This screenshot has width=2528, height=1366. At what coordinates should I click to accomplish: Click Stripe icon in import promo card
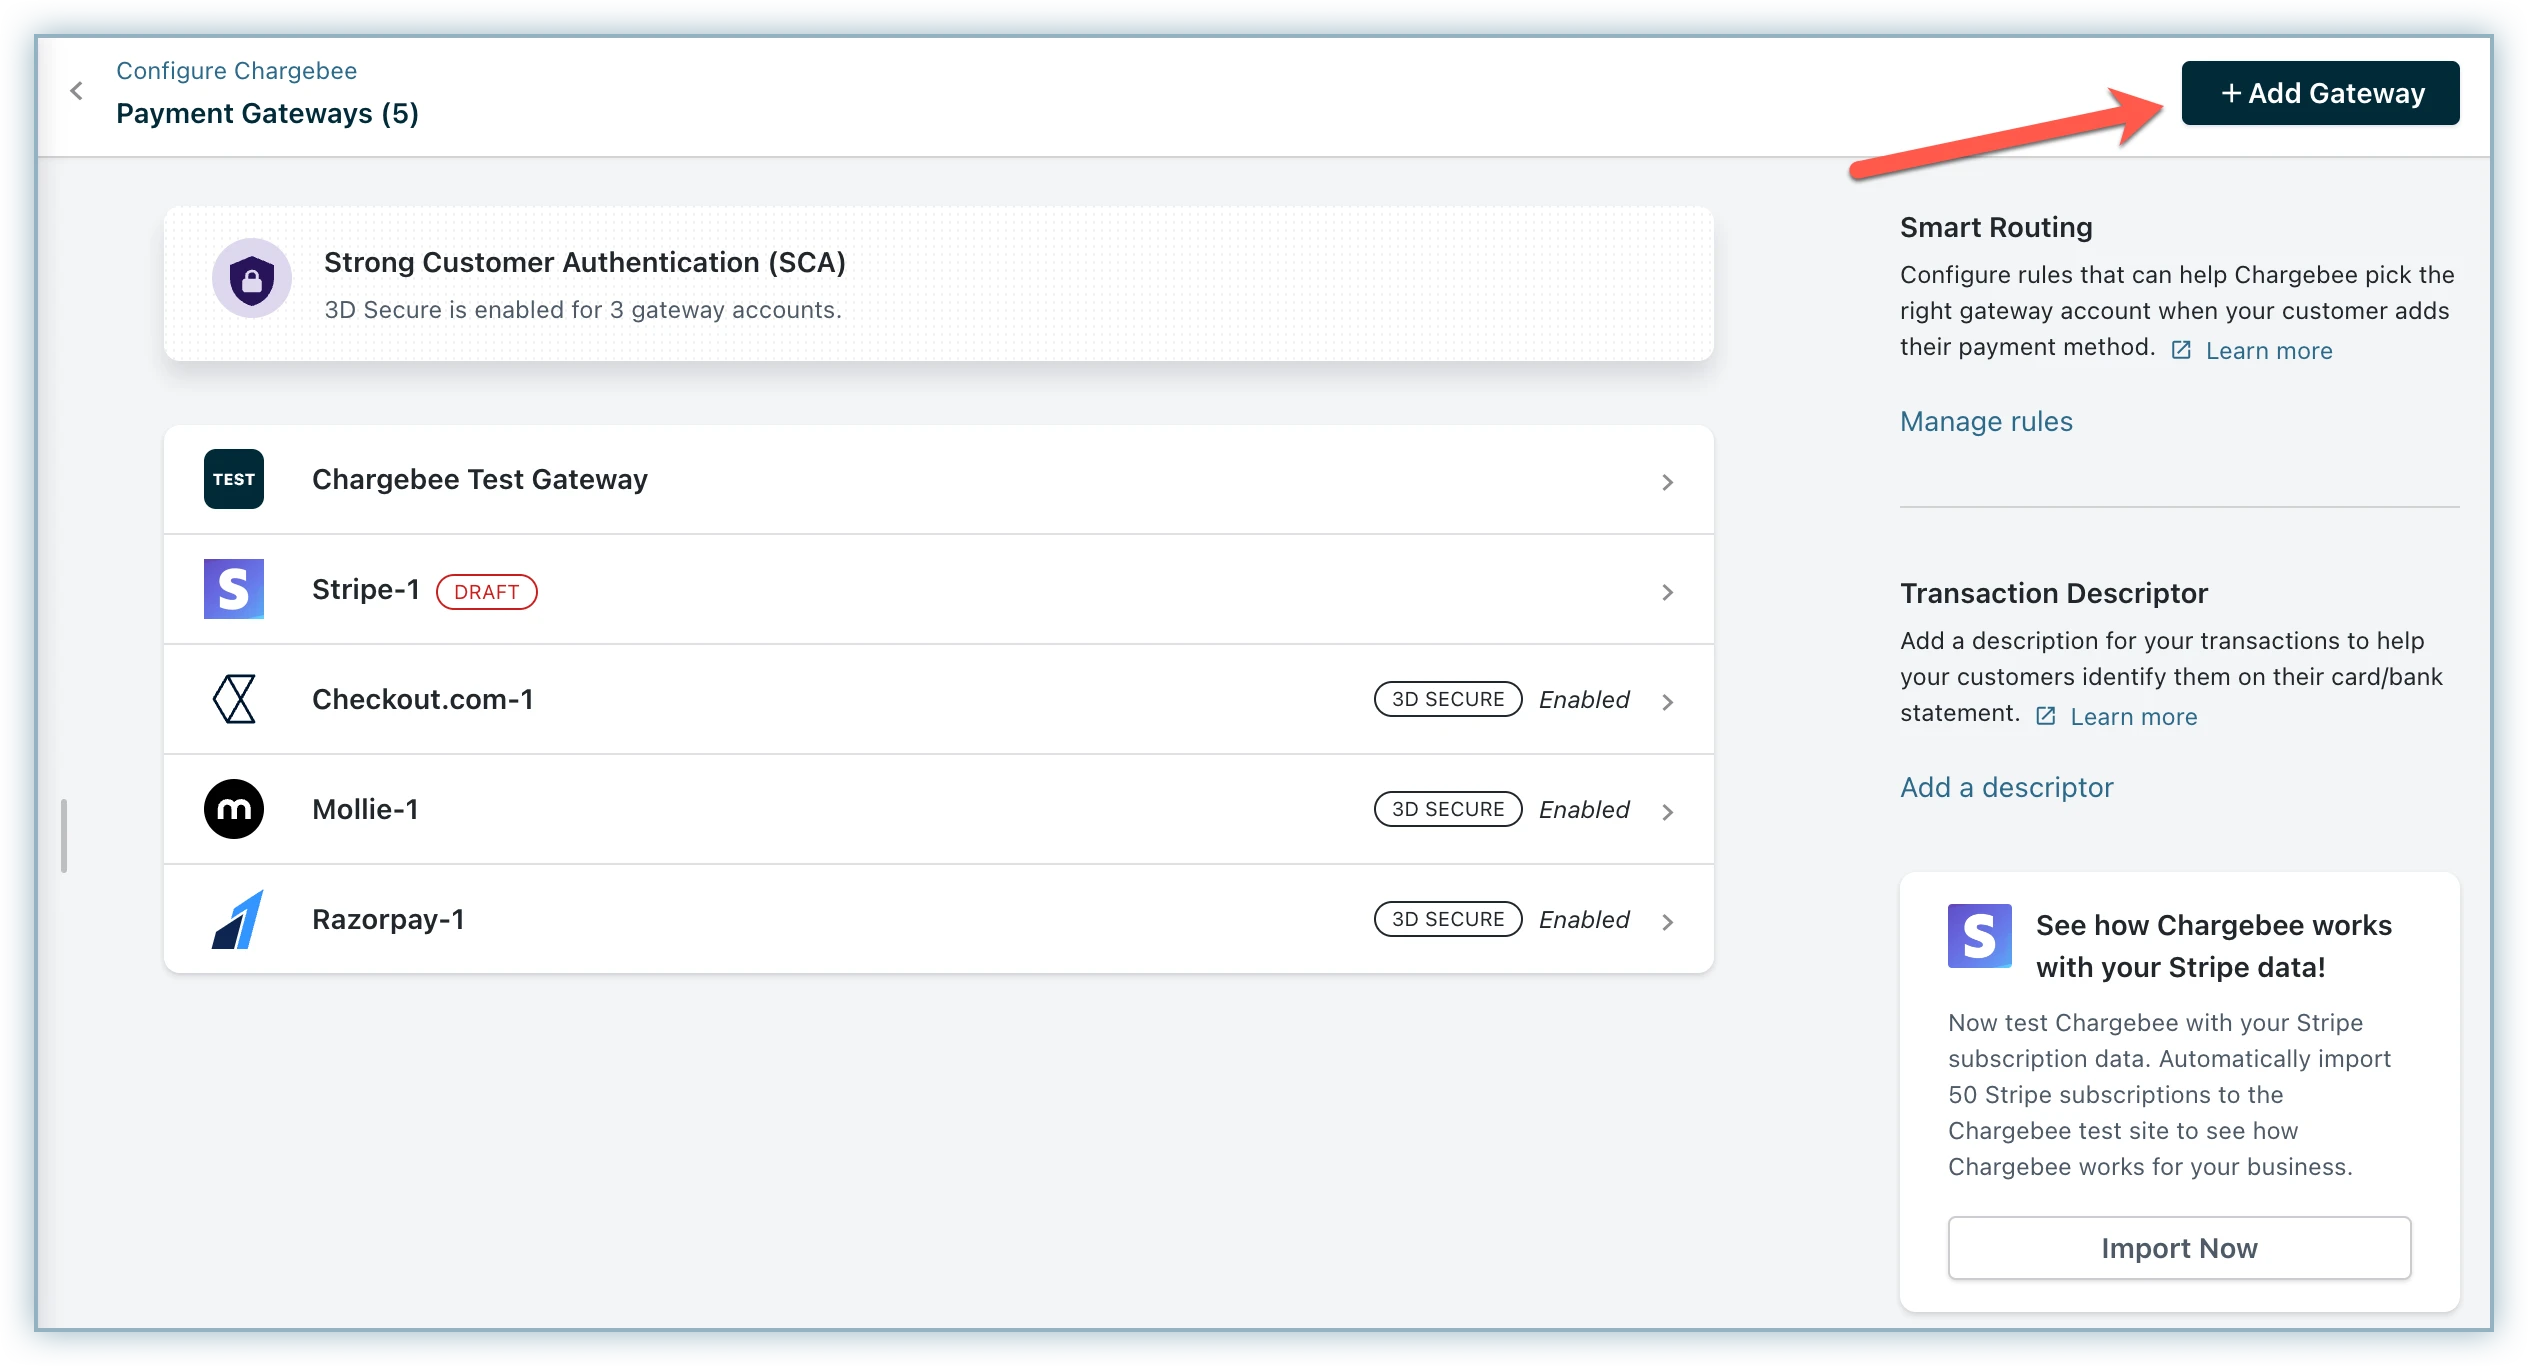pyautogui.click(x=1979, y=936)
